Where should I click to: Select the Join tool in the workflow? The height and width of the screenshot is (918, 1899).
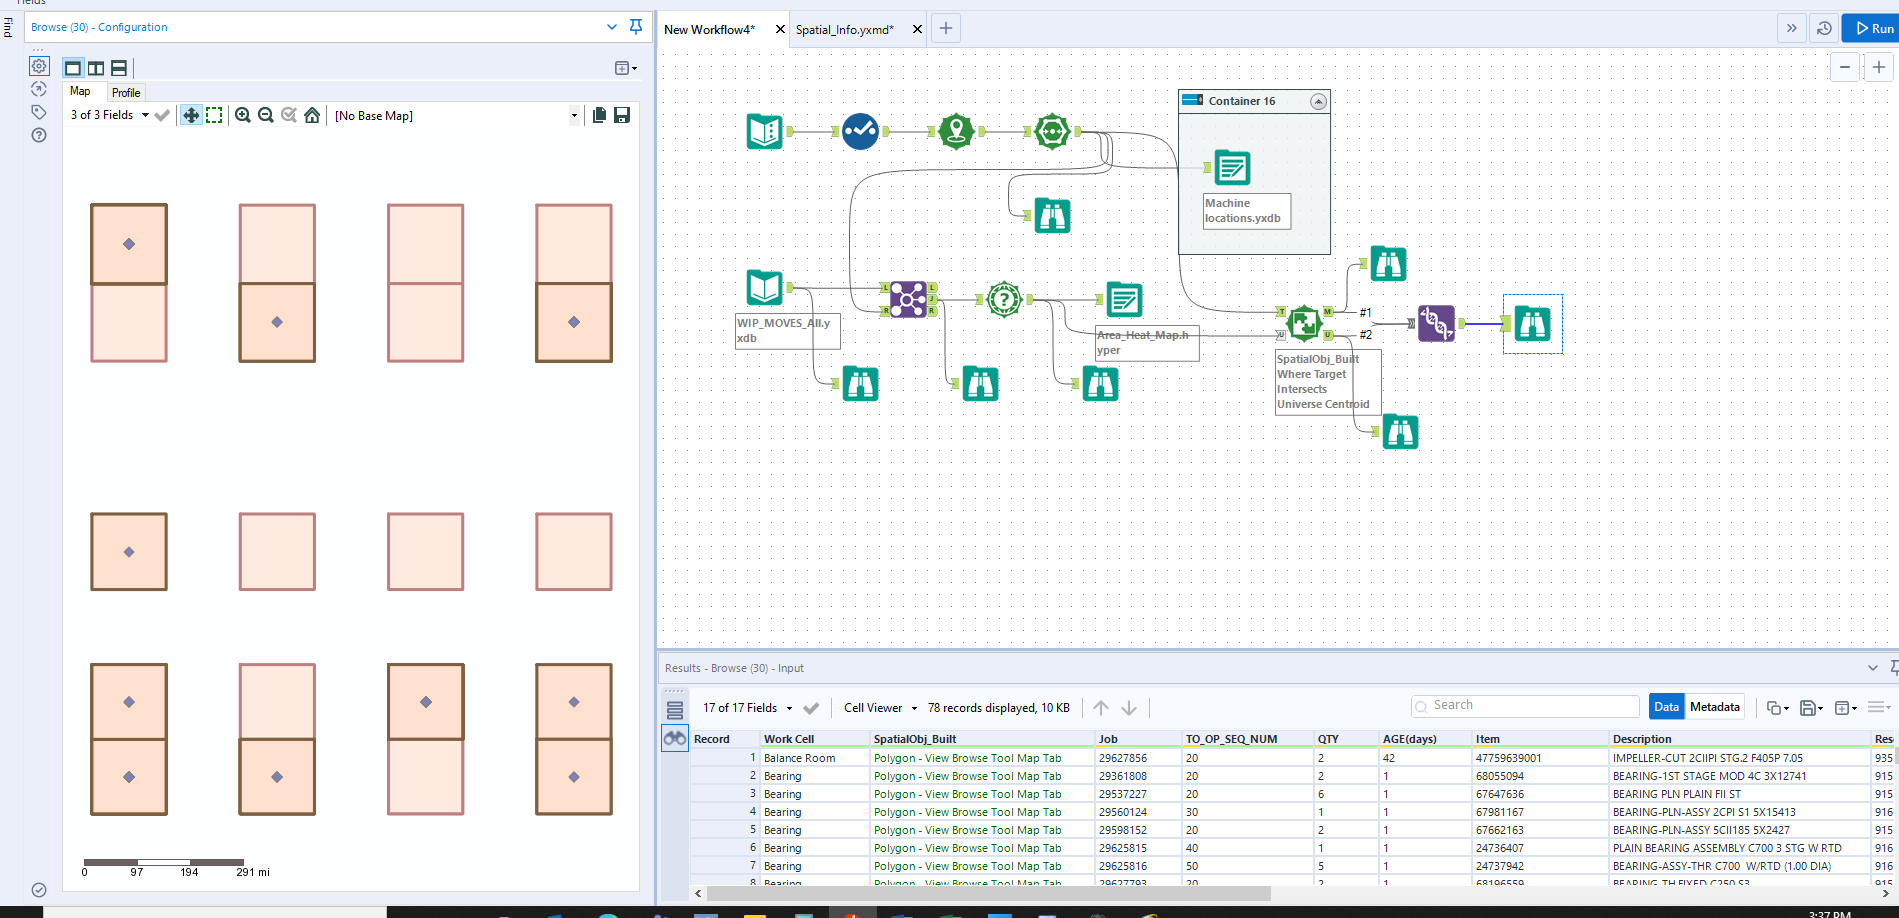(908, 299)
